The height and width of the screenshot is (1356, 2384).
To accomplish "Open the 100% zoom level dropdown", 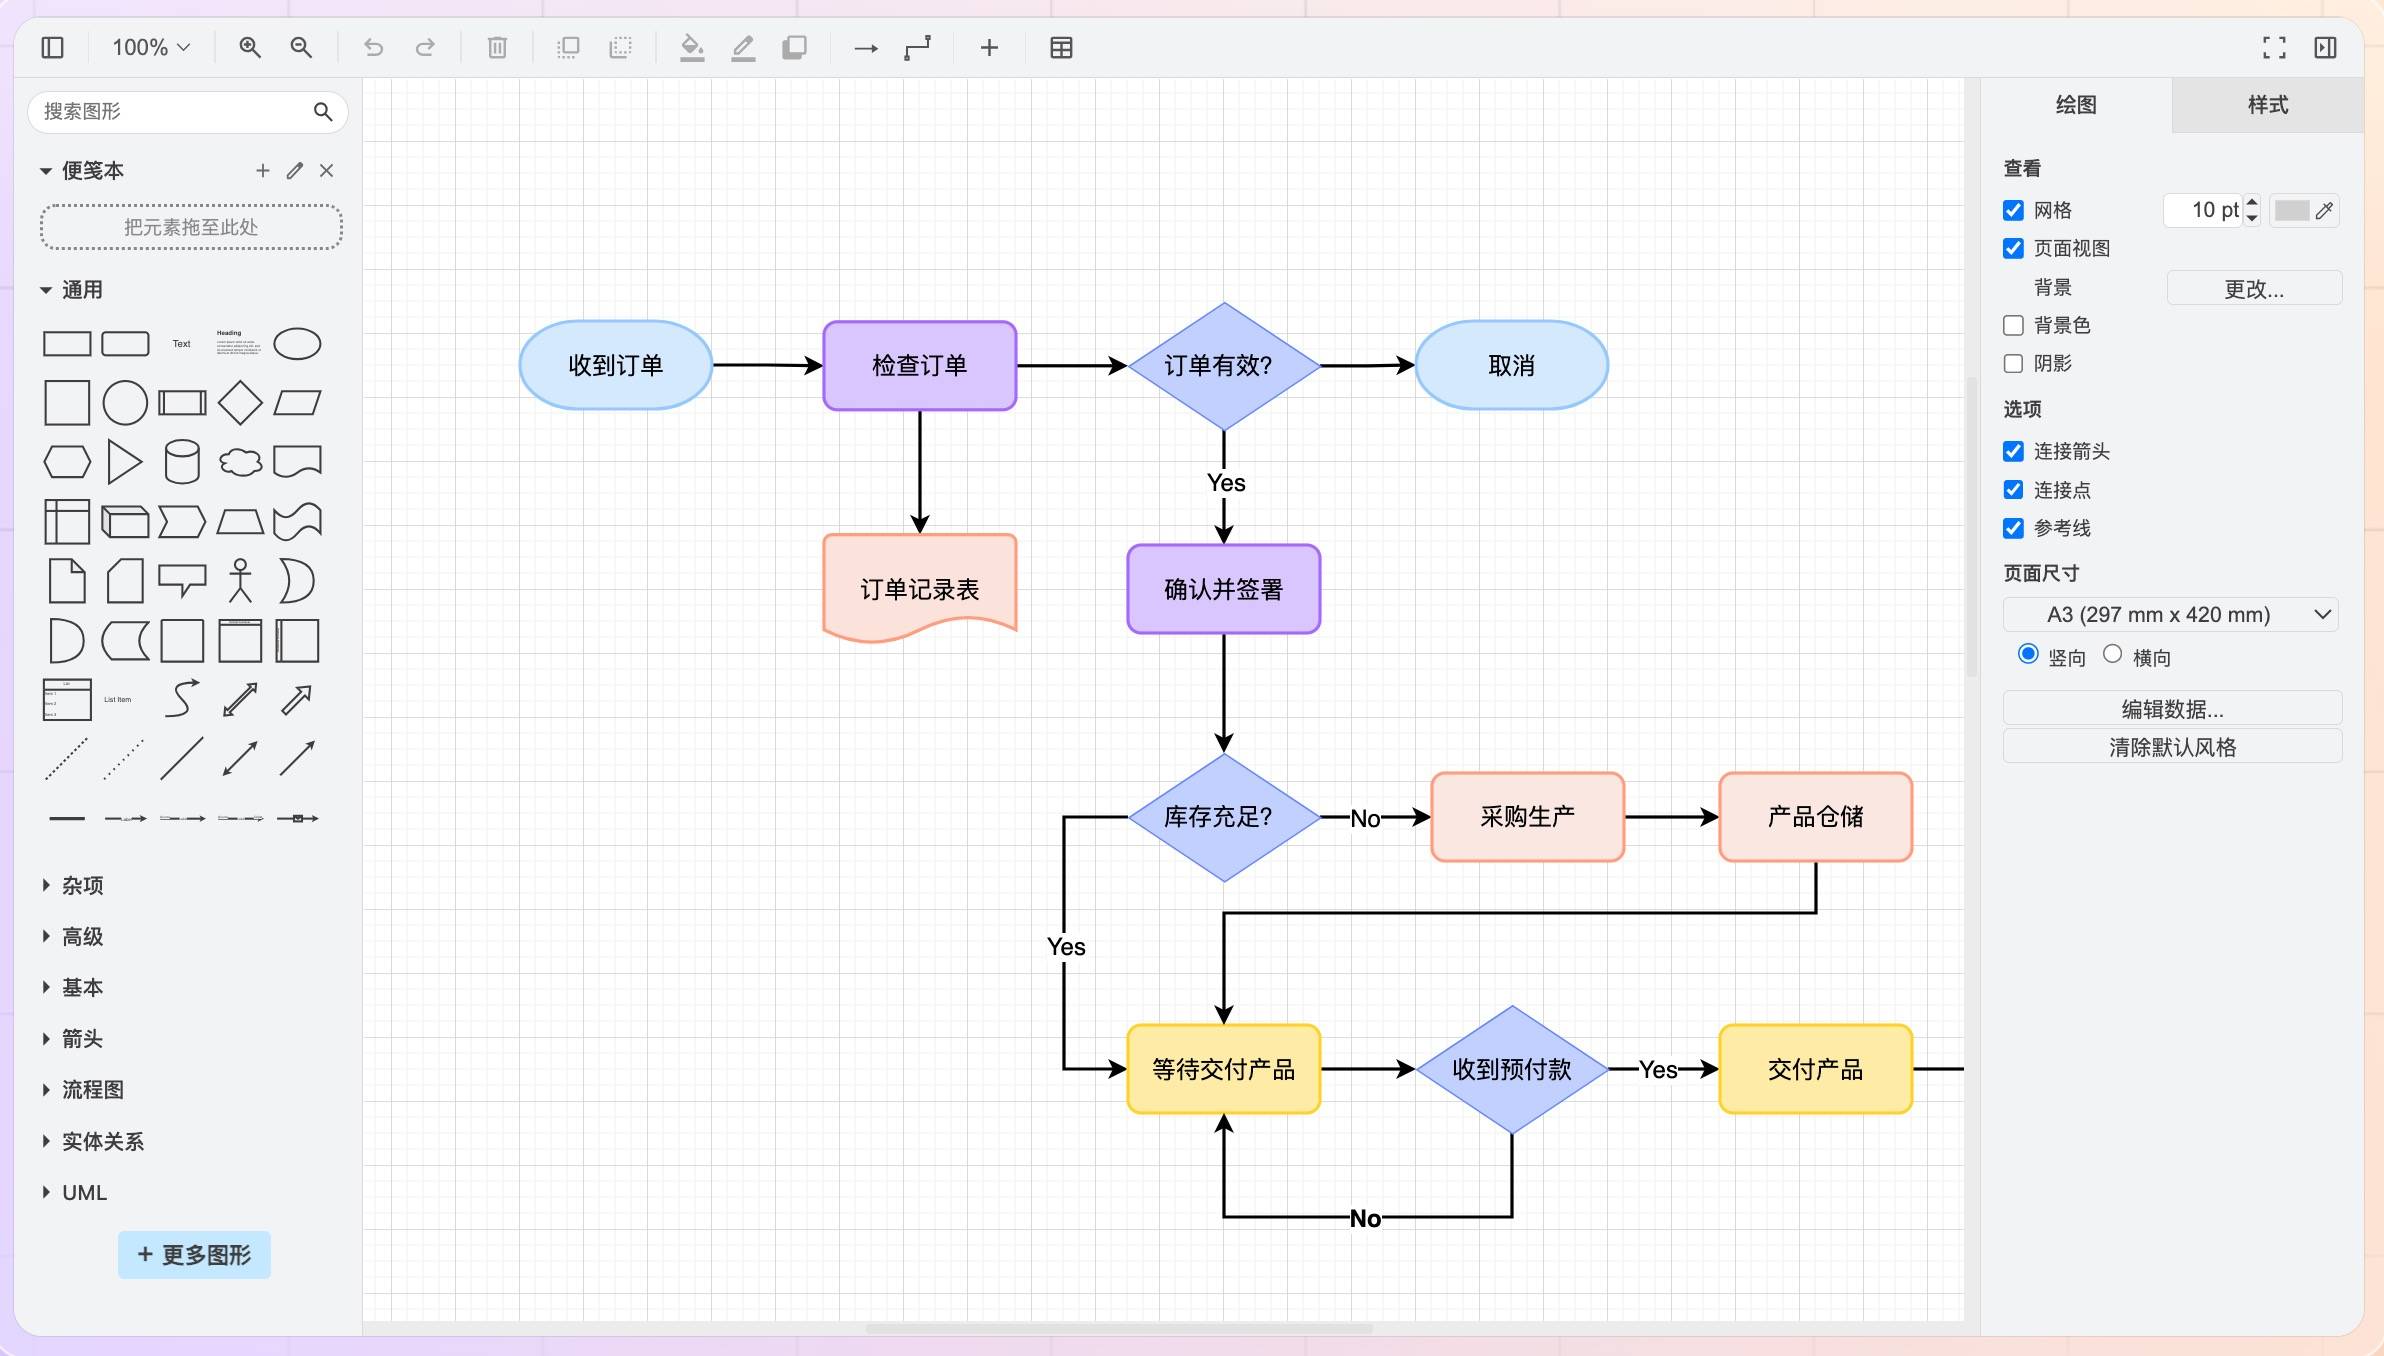I will pyautogui.click(x=150, y=47).
